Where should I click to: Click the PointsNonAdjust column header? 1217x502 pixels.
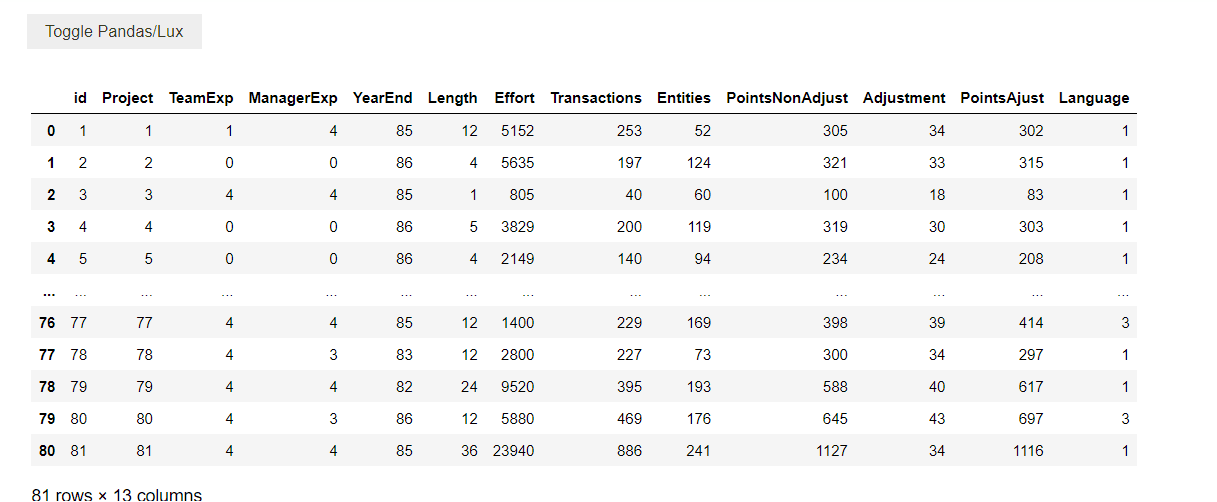pos(787,98)
